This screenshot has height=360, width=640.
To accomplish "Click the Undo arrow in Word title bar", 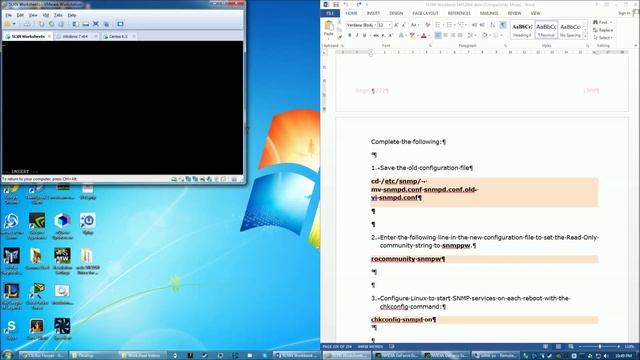I will [346, 4].
